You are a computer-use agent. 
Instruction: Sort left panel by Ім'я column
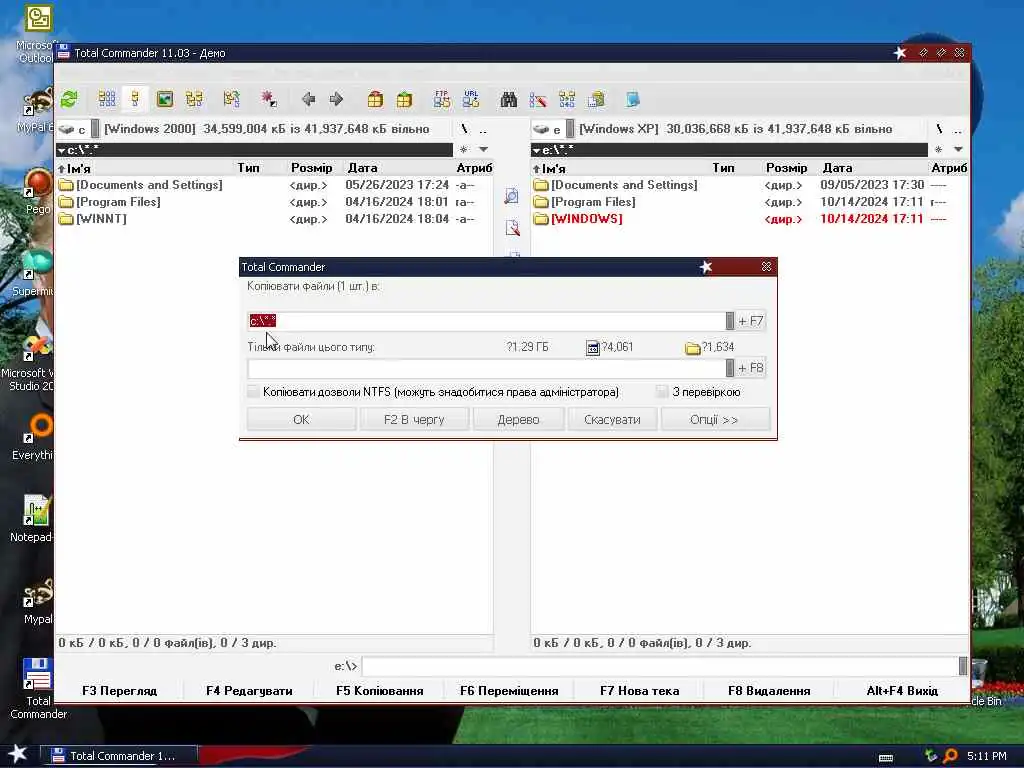[x=147, y=168]
